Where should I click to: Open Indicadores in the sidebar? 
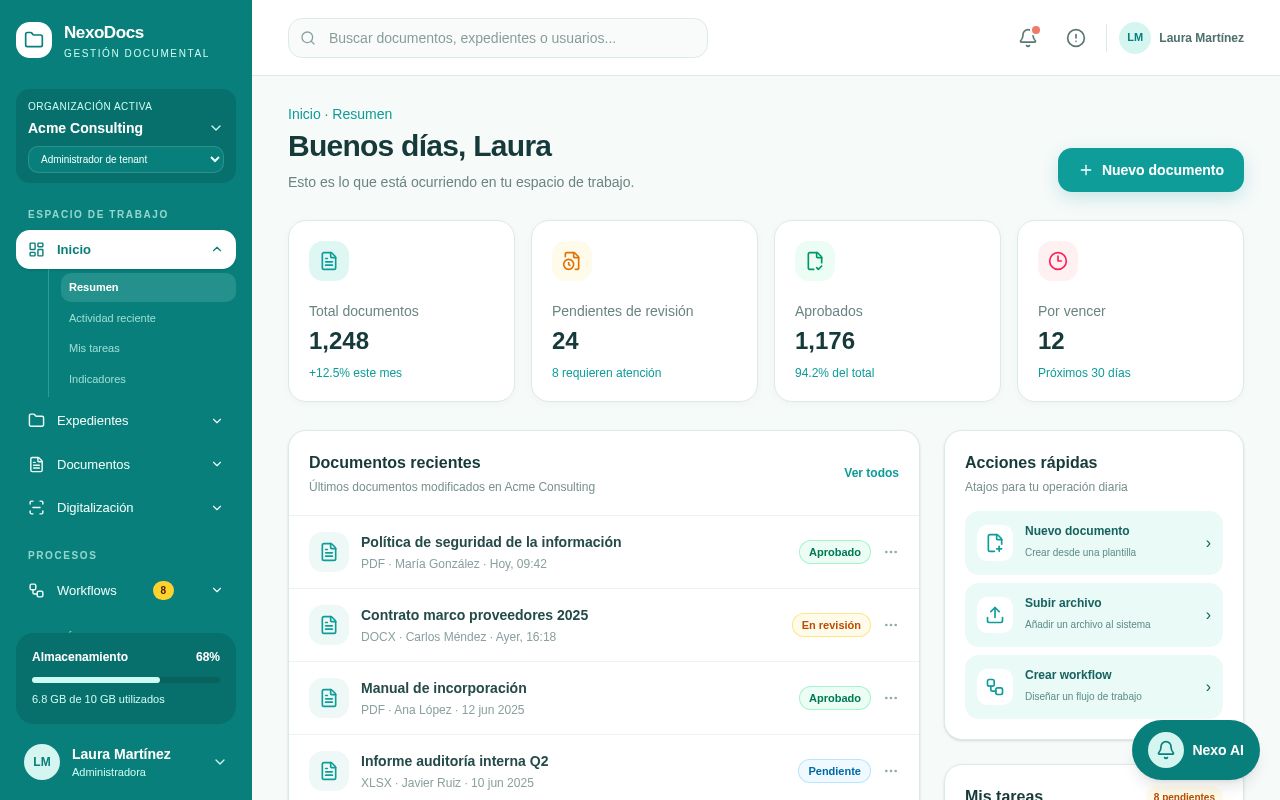click(x=148, y=379)
